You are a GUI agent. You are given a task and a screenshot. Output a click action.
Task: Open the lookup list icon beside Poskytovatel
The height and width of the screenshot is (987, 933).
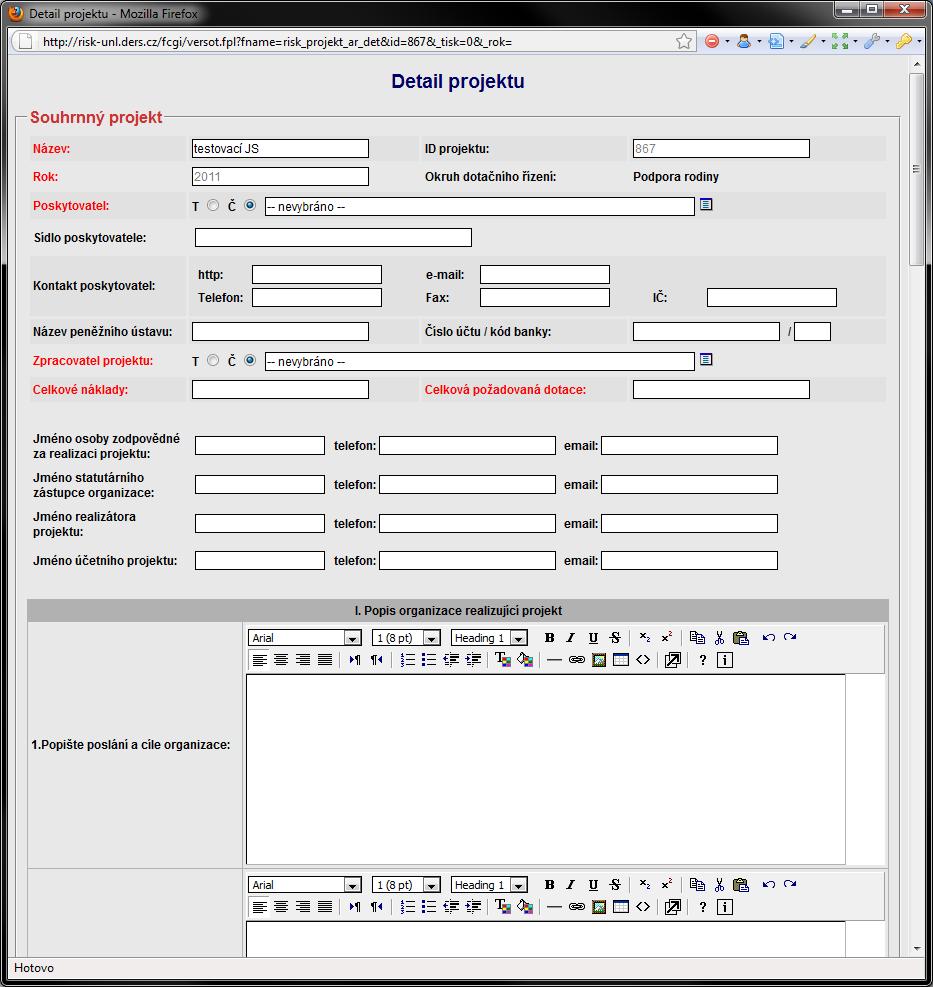click(x=706, y=205)
